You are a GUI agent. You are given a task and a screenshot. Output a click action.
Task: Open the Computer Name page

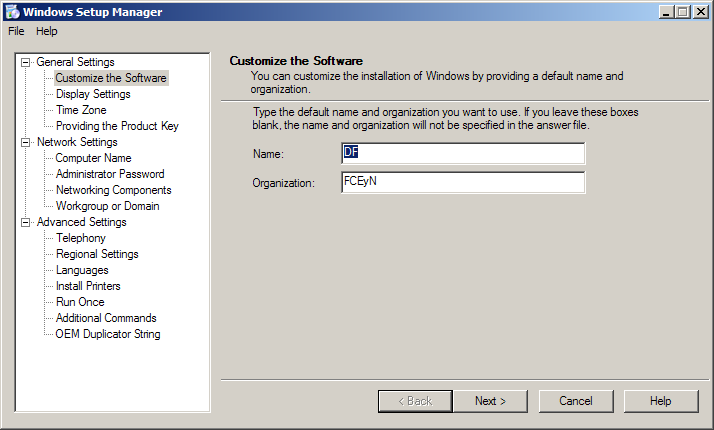coord(93,158)
